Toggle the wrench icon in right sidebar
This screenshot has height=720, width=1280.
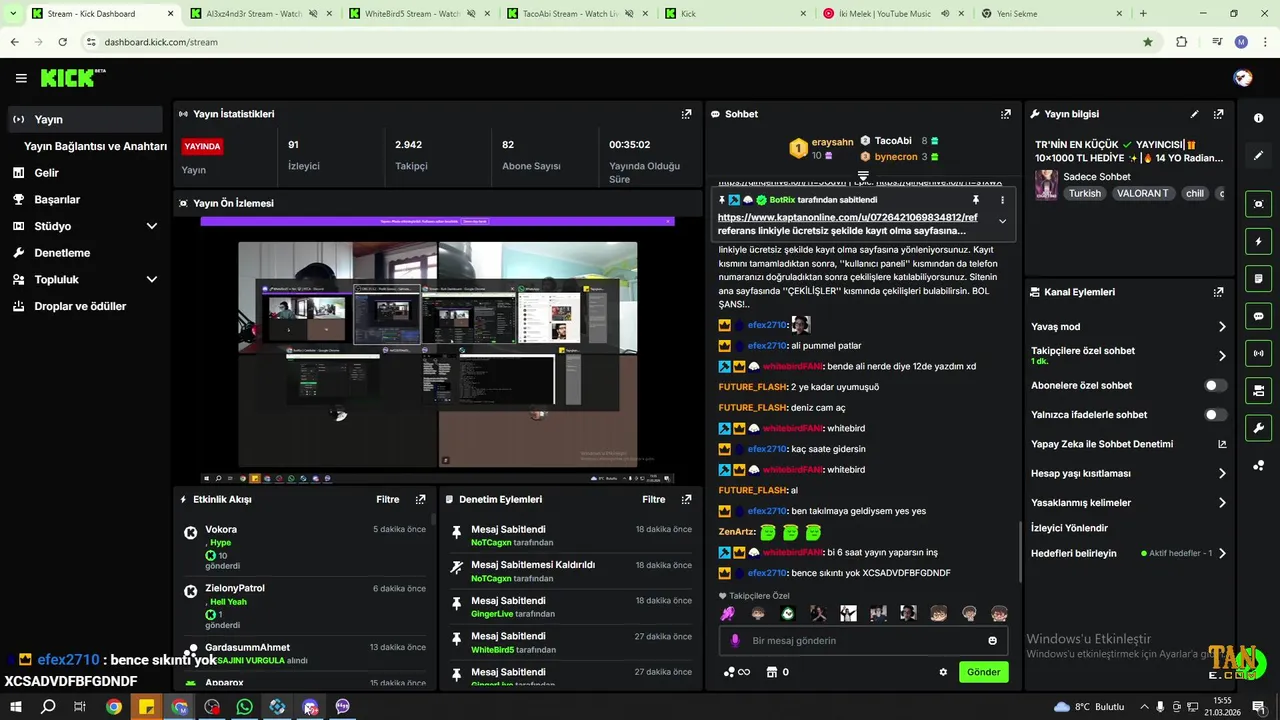pyautogui.click(x=1258, y=428)
